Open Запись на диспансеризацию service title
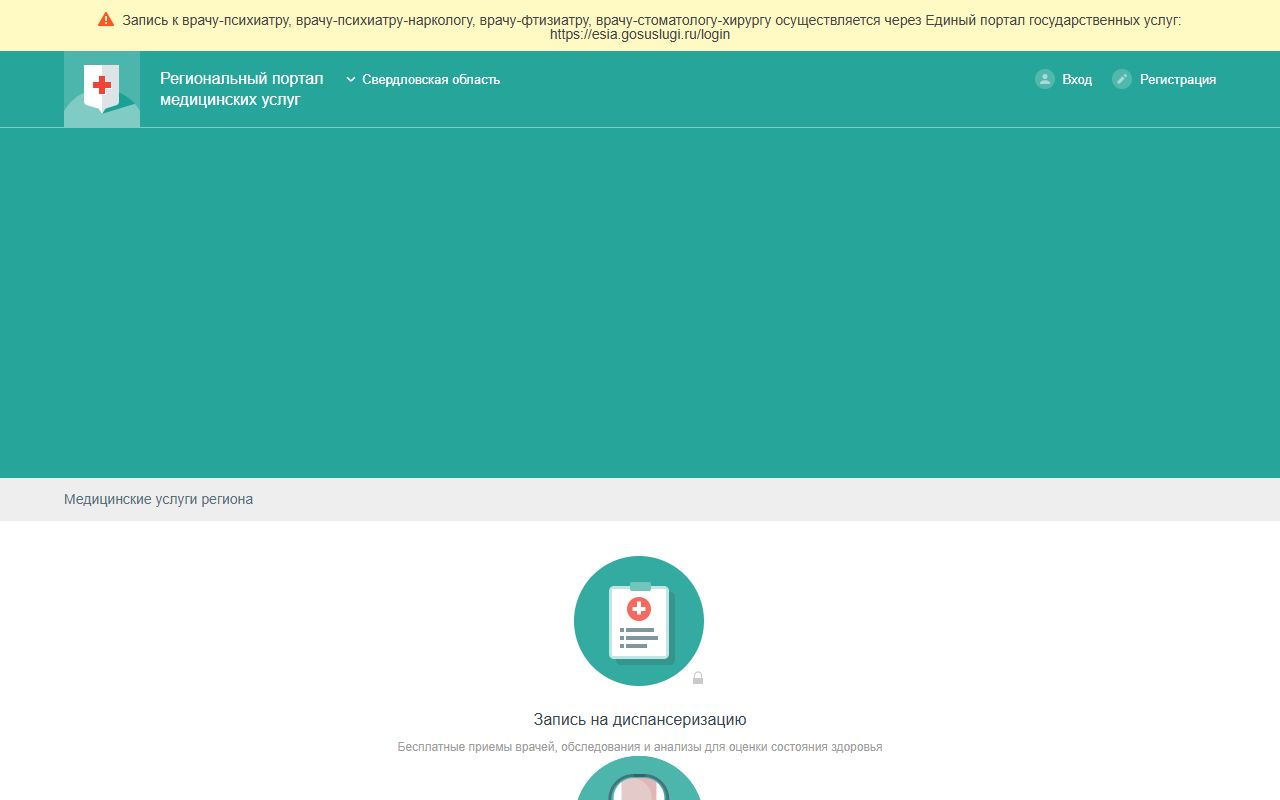This screenshot has height=800, width=1280. [640, 719]
